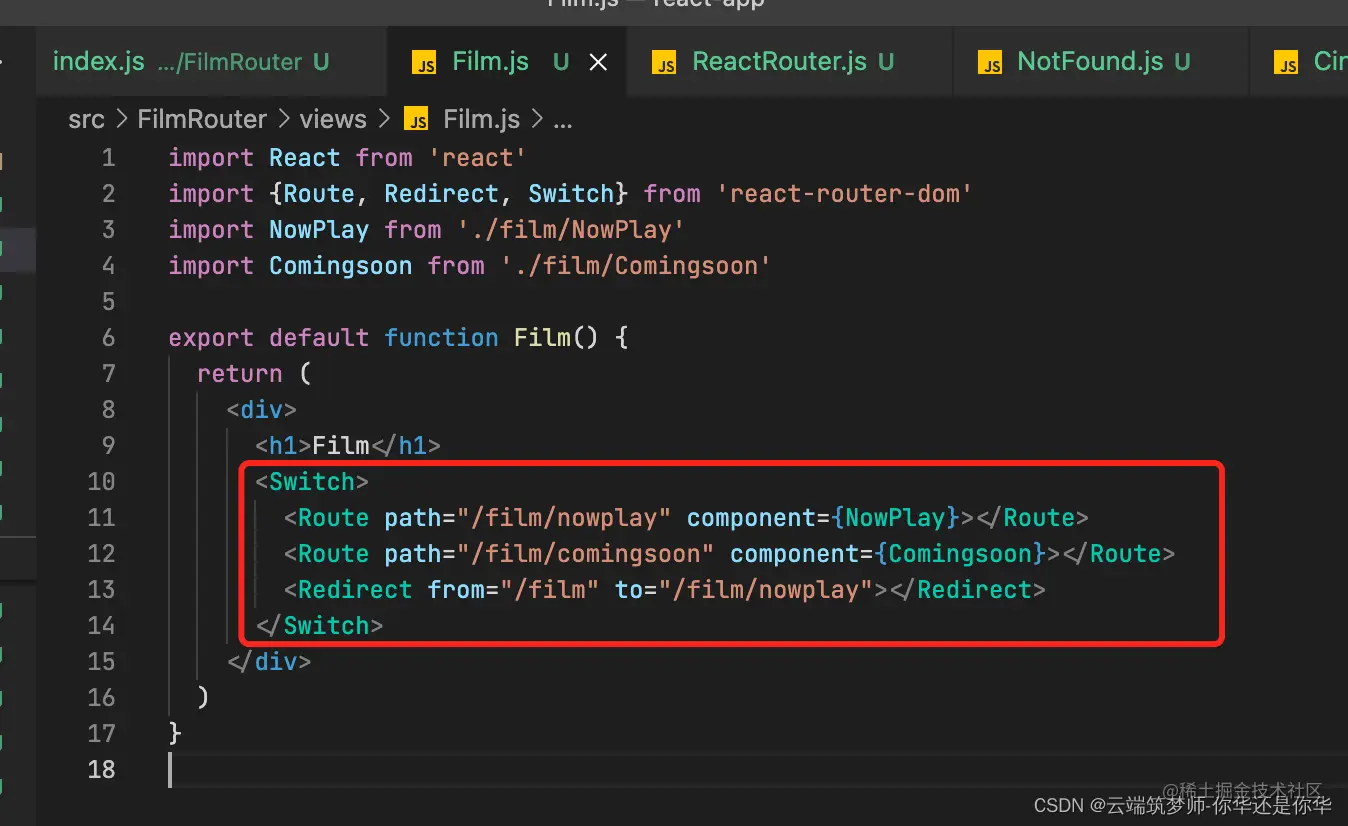Click {NowPlay} component value on line 11
The height and width of the screenshot is (826, 1348).
pyautogui.click(x=896, y=518)
